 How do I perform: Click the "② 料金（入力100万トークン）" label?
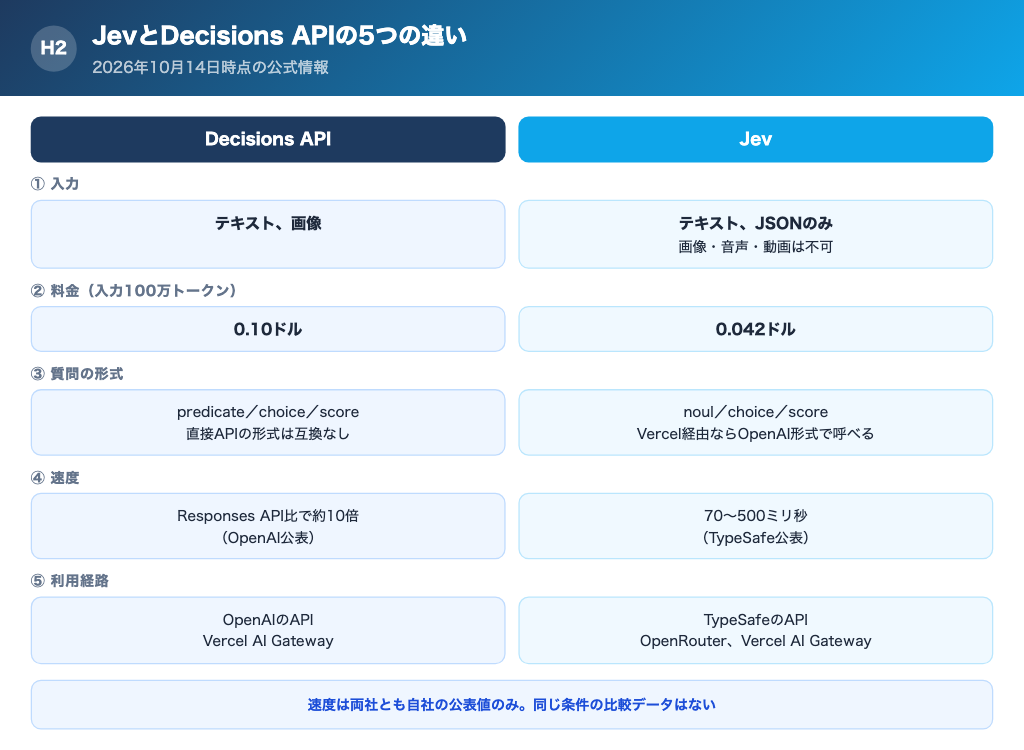[x=133, y=291]
